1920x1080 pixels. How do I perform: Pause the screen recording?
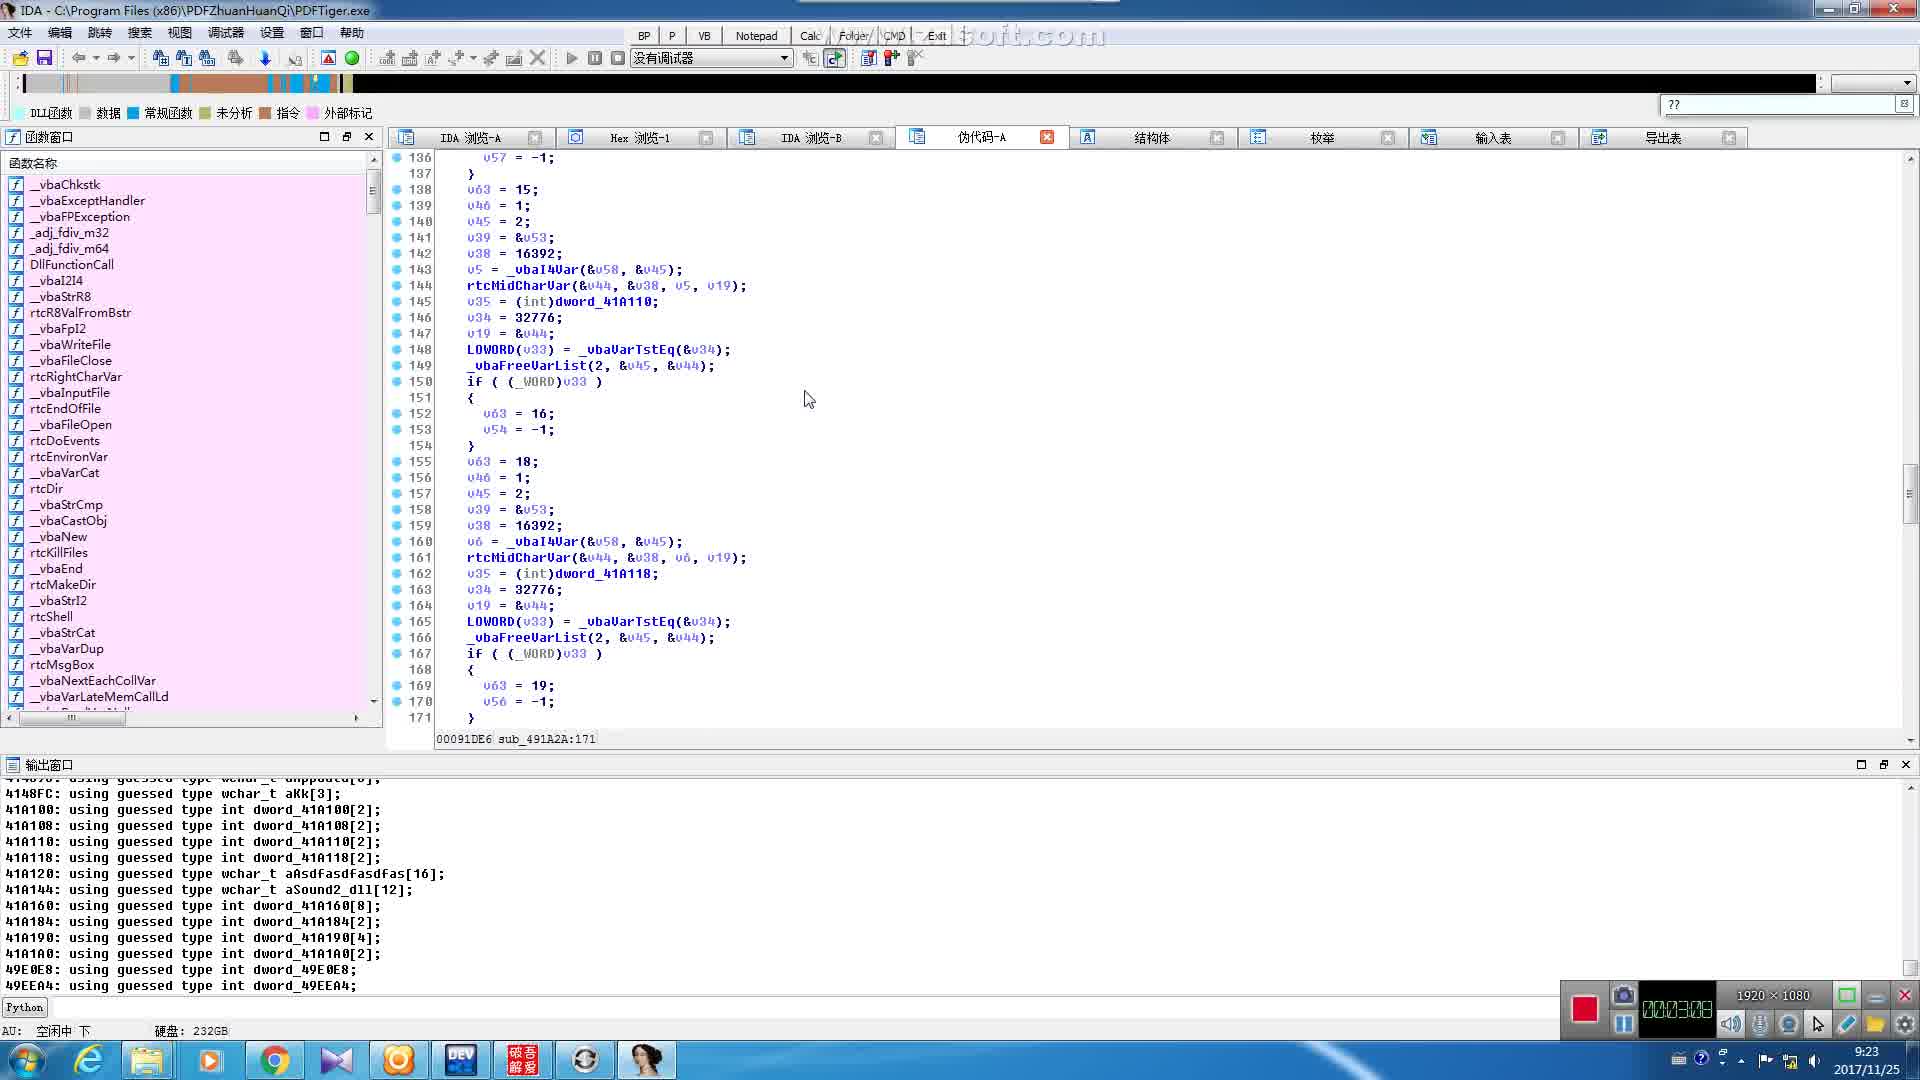[x=1623, y=1023]
